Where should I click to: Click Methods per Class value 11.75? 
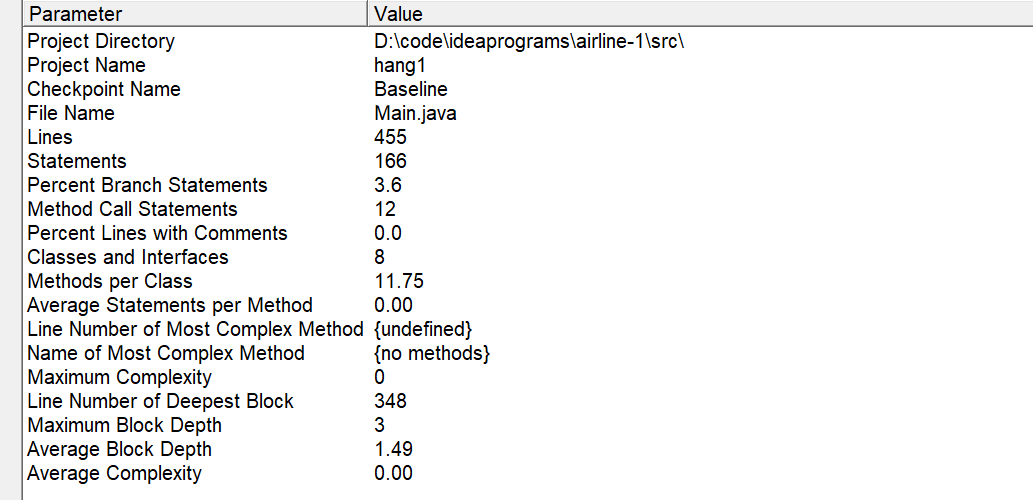pyautogui.click(x=399, y=281)
